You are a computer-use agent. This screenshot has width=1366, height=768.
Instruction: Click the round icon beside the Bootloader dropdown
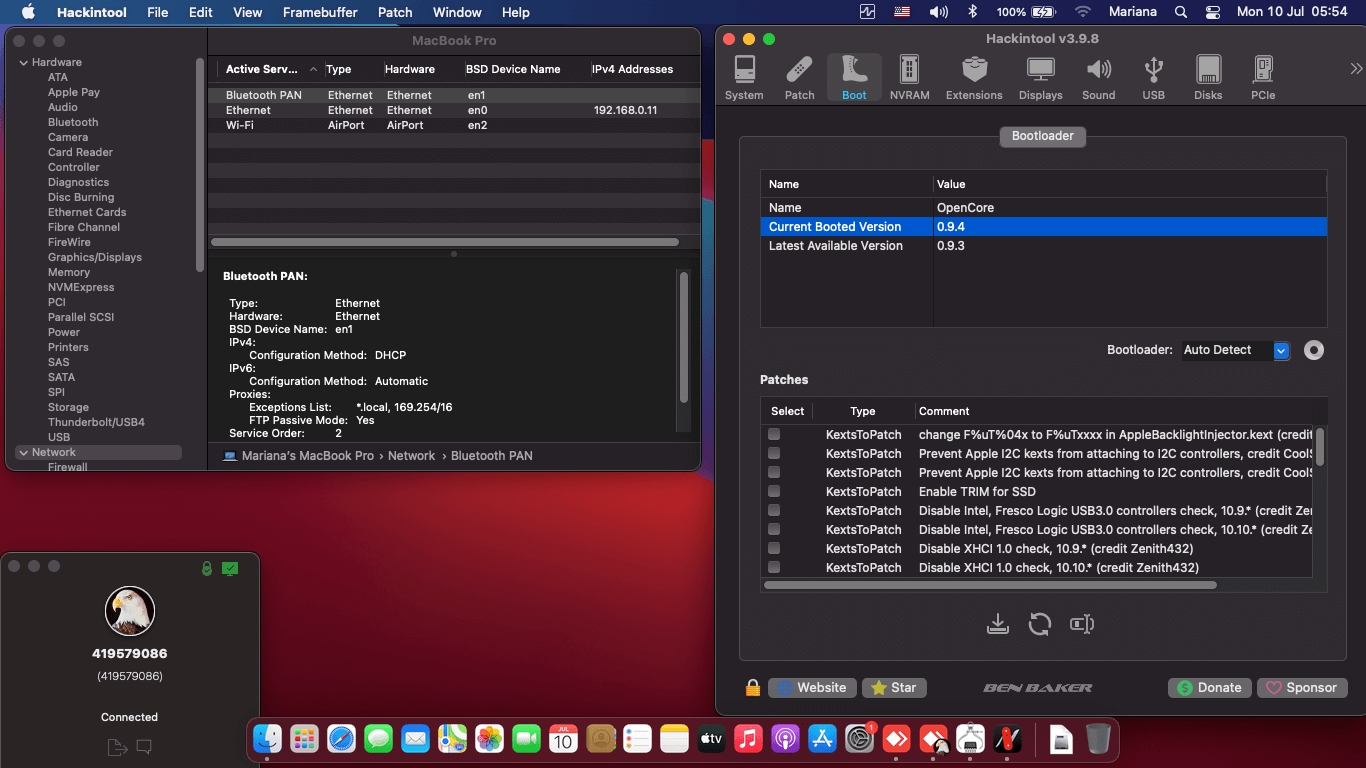pyautogui.click(x=1314, y=350)
